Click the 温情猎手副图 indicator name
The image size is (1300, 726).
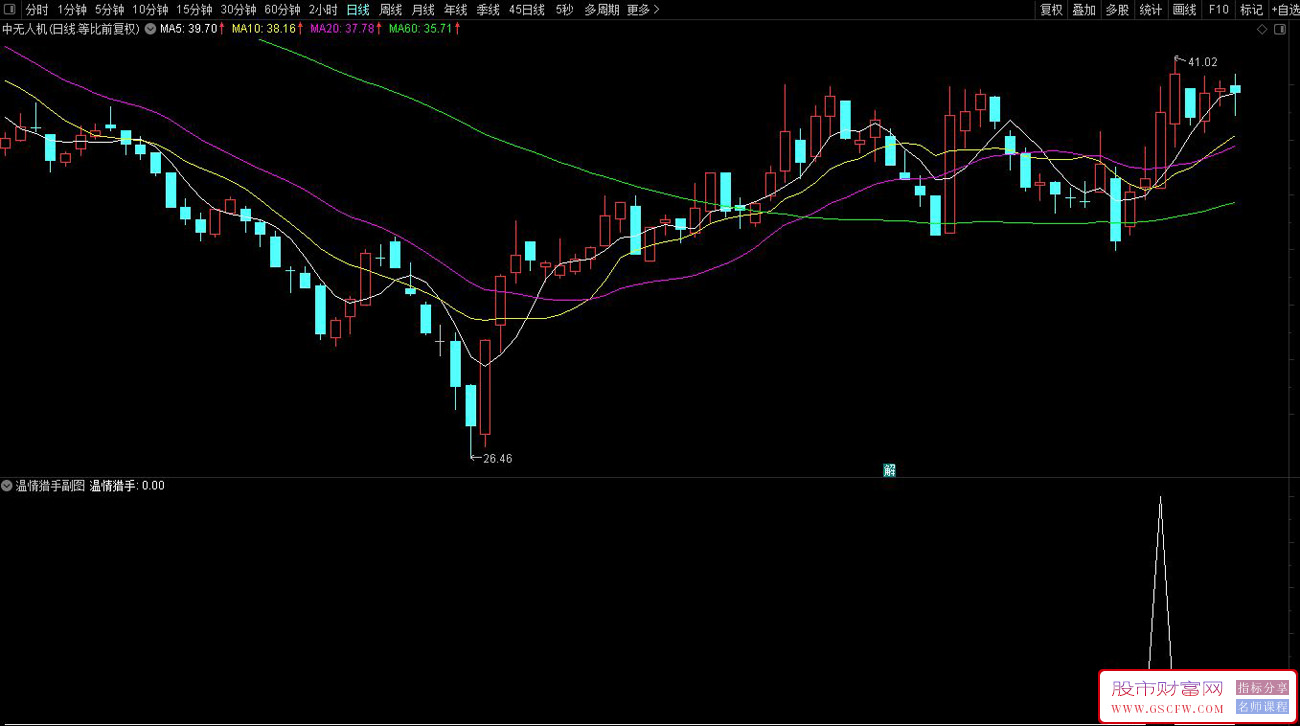(x=50, y=486)
